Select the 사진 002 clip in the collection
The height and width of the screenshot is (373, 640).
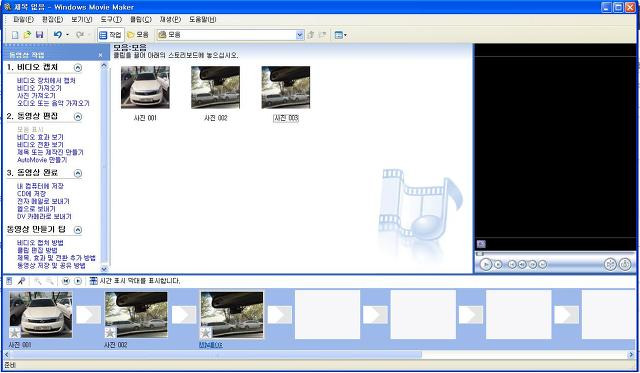pos(216,88)
